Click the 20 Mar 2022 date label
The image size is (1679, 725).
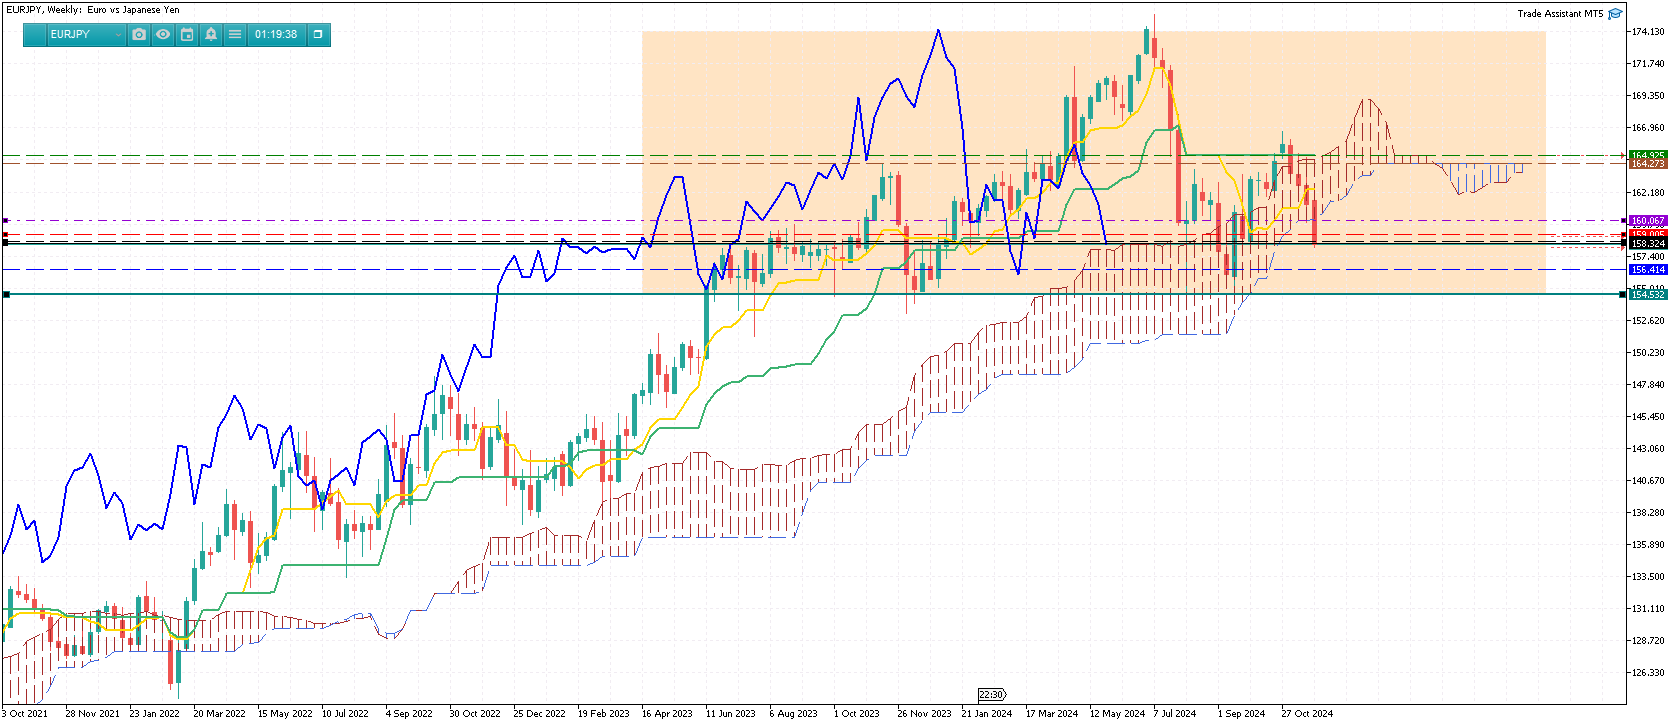219,714
